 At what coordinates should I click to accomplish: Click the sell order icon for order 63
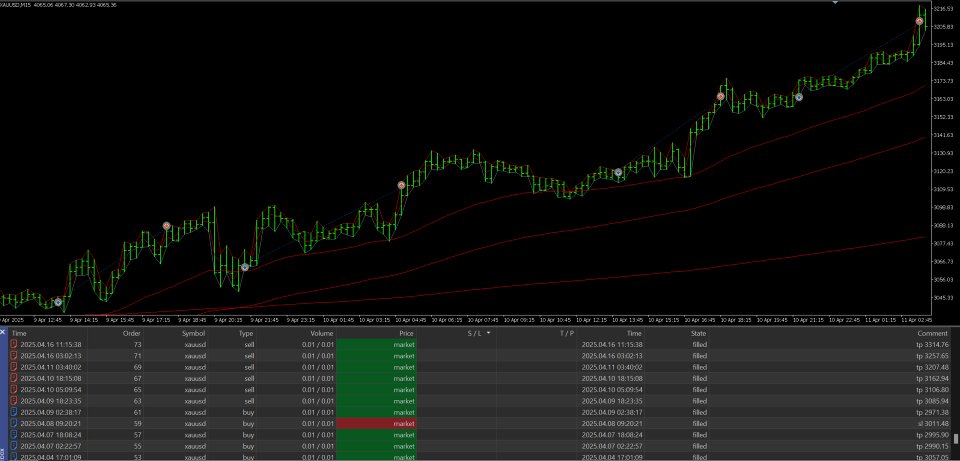coord(14,401)
